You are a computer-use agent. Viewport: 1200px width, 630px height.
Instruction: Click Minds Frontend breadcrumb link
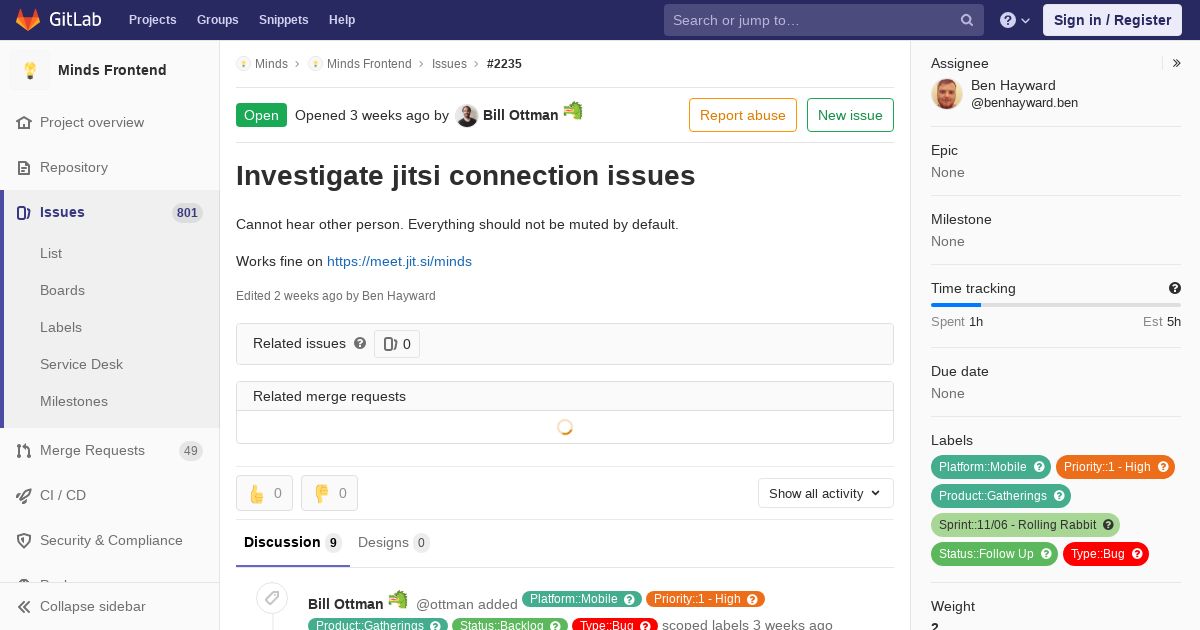(x=369, y=63)
